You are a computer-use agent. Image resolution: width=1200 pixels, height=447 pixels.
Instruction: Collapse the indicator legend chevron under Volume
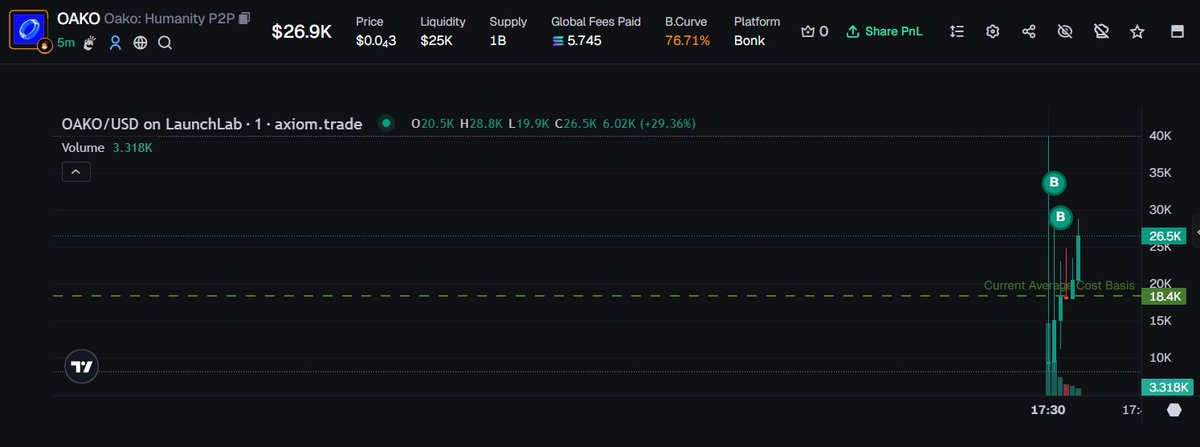pos(76,172)
